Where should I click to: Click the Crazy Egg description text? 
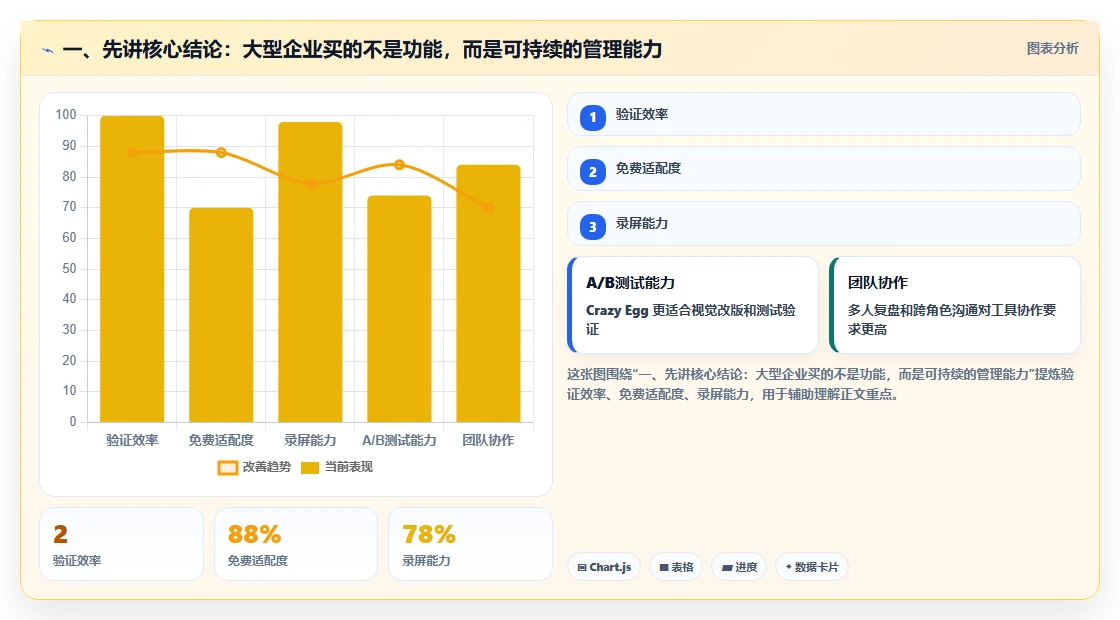pyautogui.click(x=691, y=320)
